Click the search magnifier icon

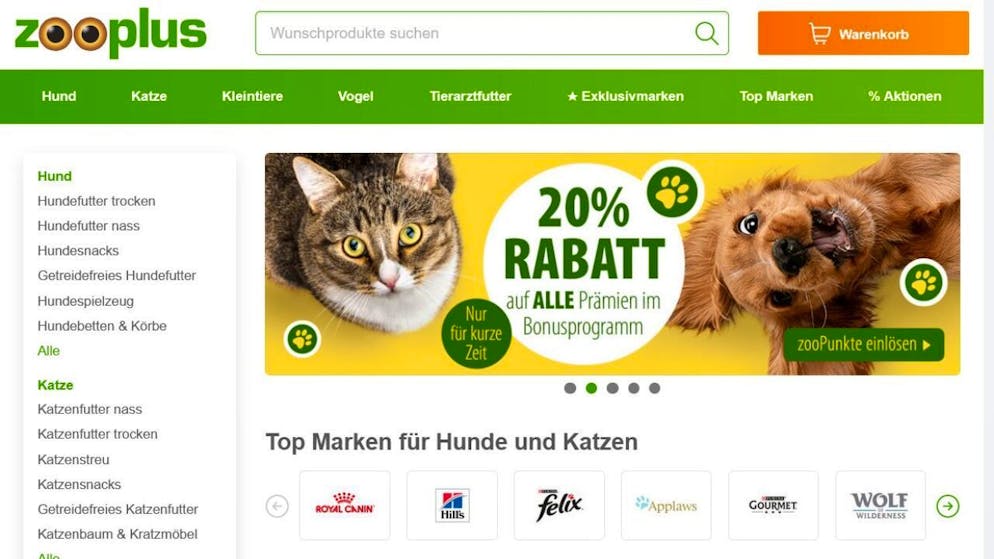pyautogui.click(x=706, y=33)
